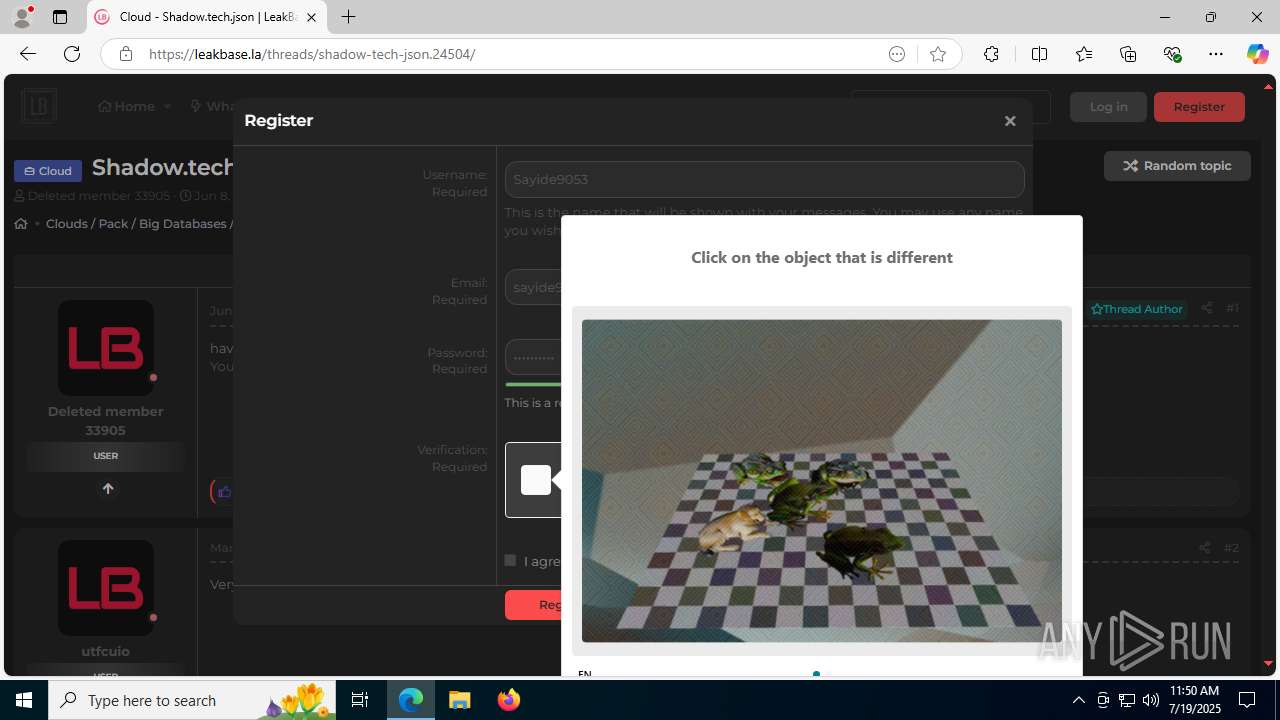Open the utfcuio user profile

tap(105, 651)
